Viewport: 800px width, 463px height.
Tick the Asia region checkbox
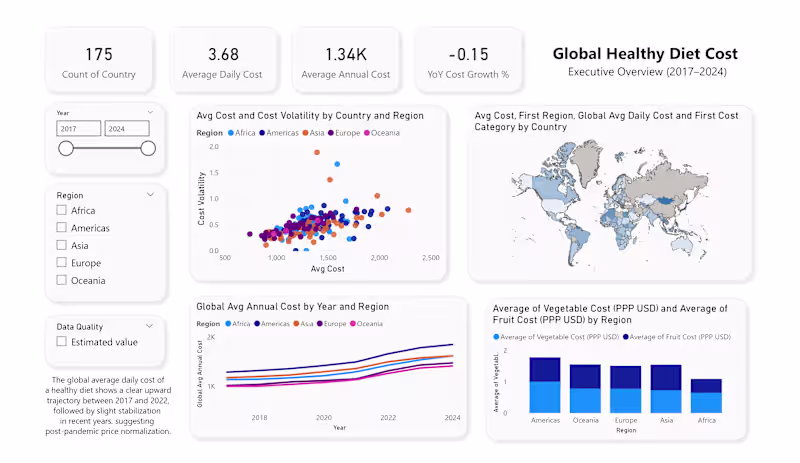point(61,245)
